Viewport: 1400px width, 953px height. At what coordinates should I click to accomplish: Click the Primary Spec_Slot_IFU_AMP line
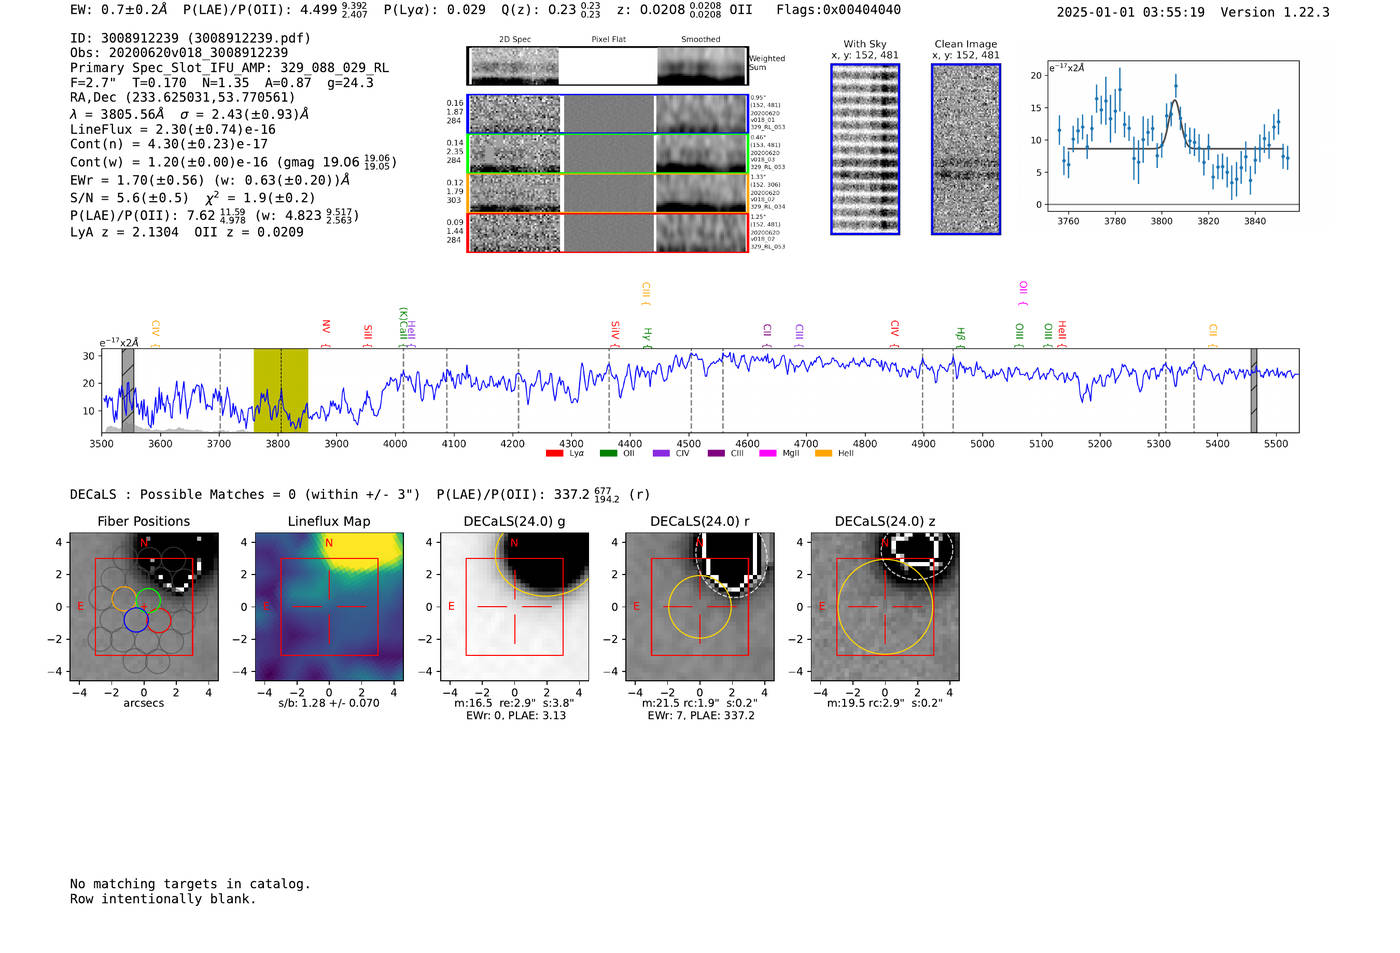[x=229, y=68]
